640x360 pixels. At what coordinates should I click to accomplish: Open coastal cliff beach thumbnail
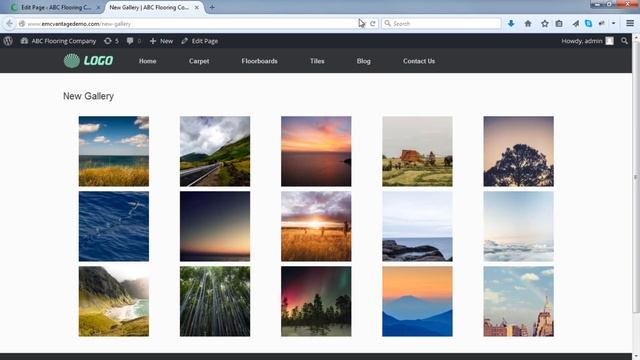[114, 302]
